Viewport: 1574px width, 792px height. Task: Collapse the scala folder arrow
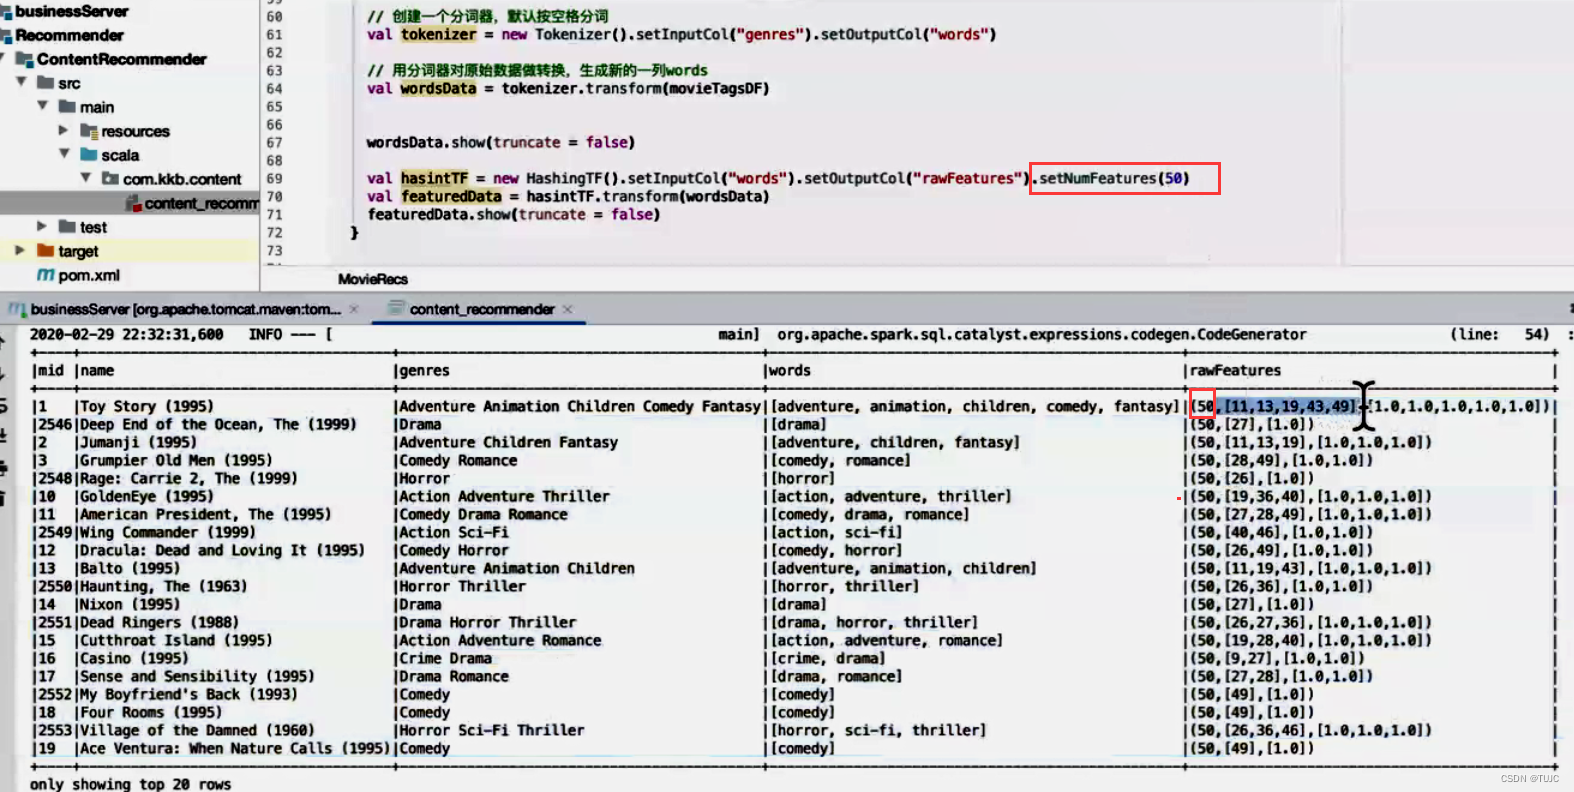click(x=64, y=154)
